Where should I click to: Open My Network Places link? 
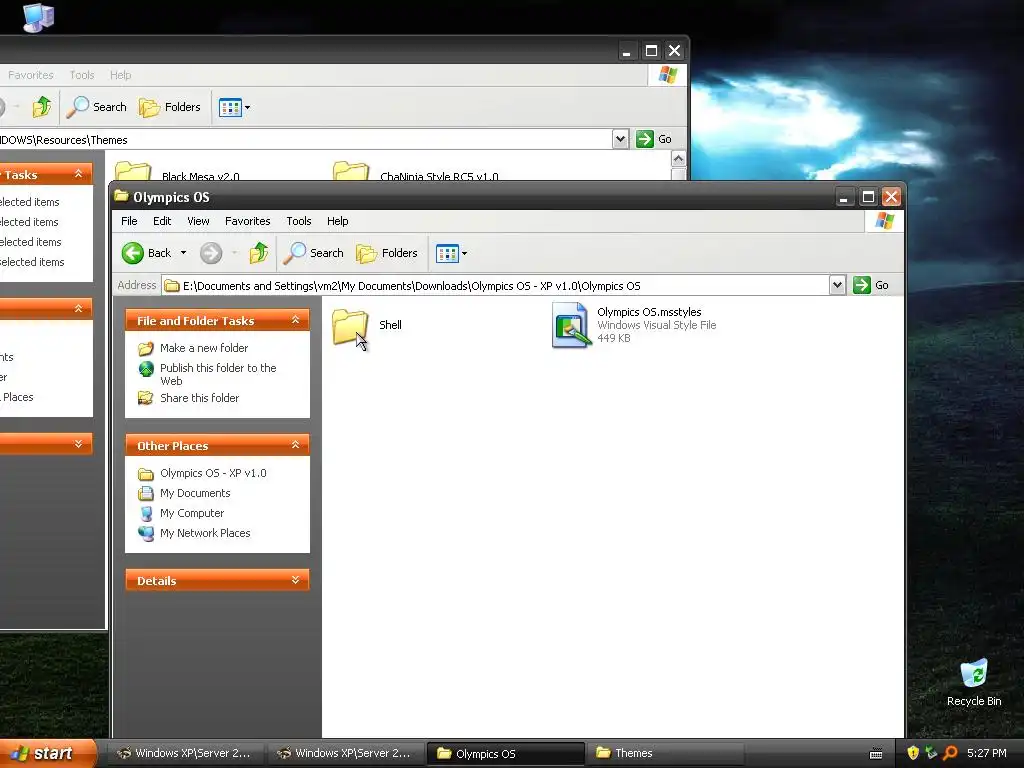[205, 533]
